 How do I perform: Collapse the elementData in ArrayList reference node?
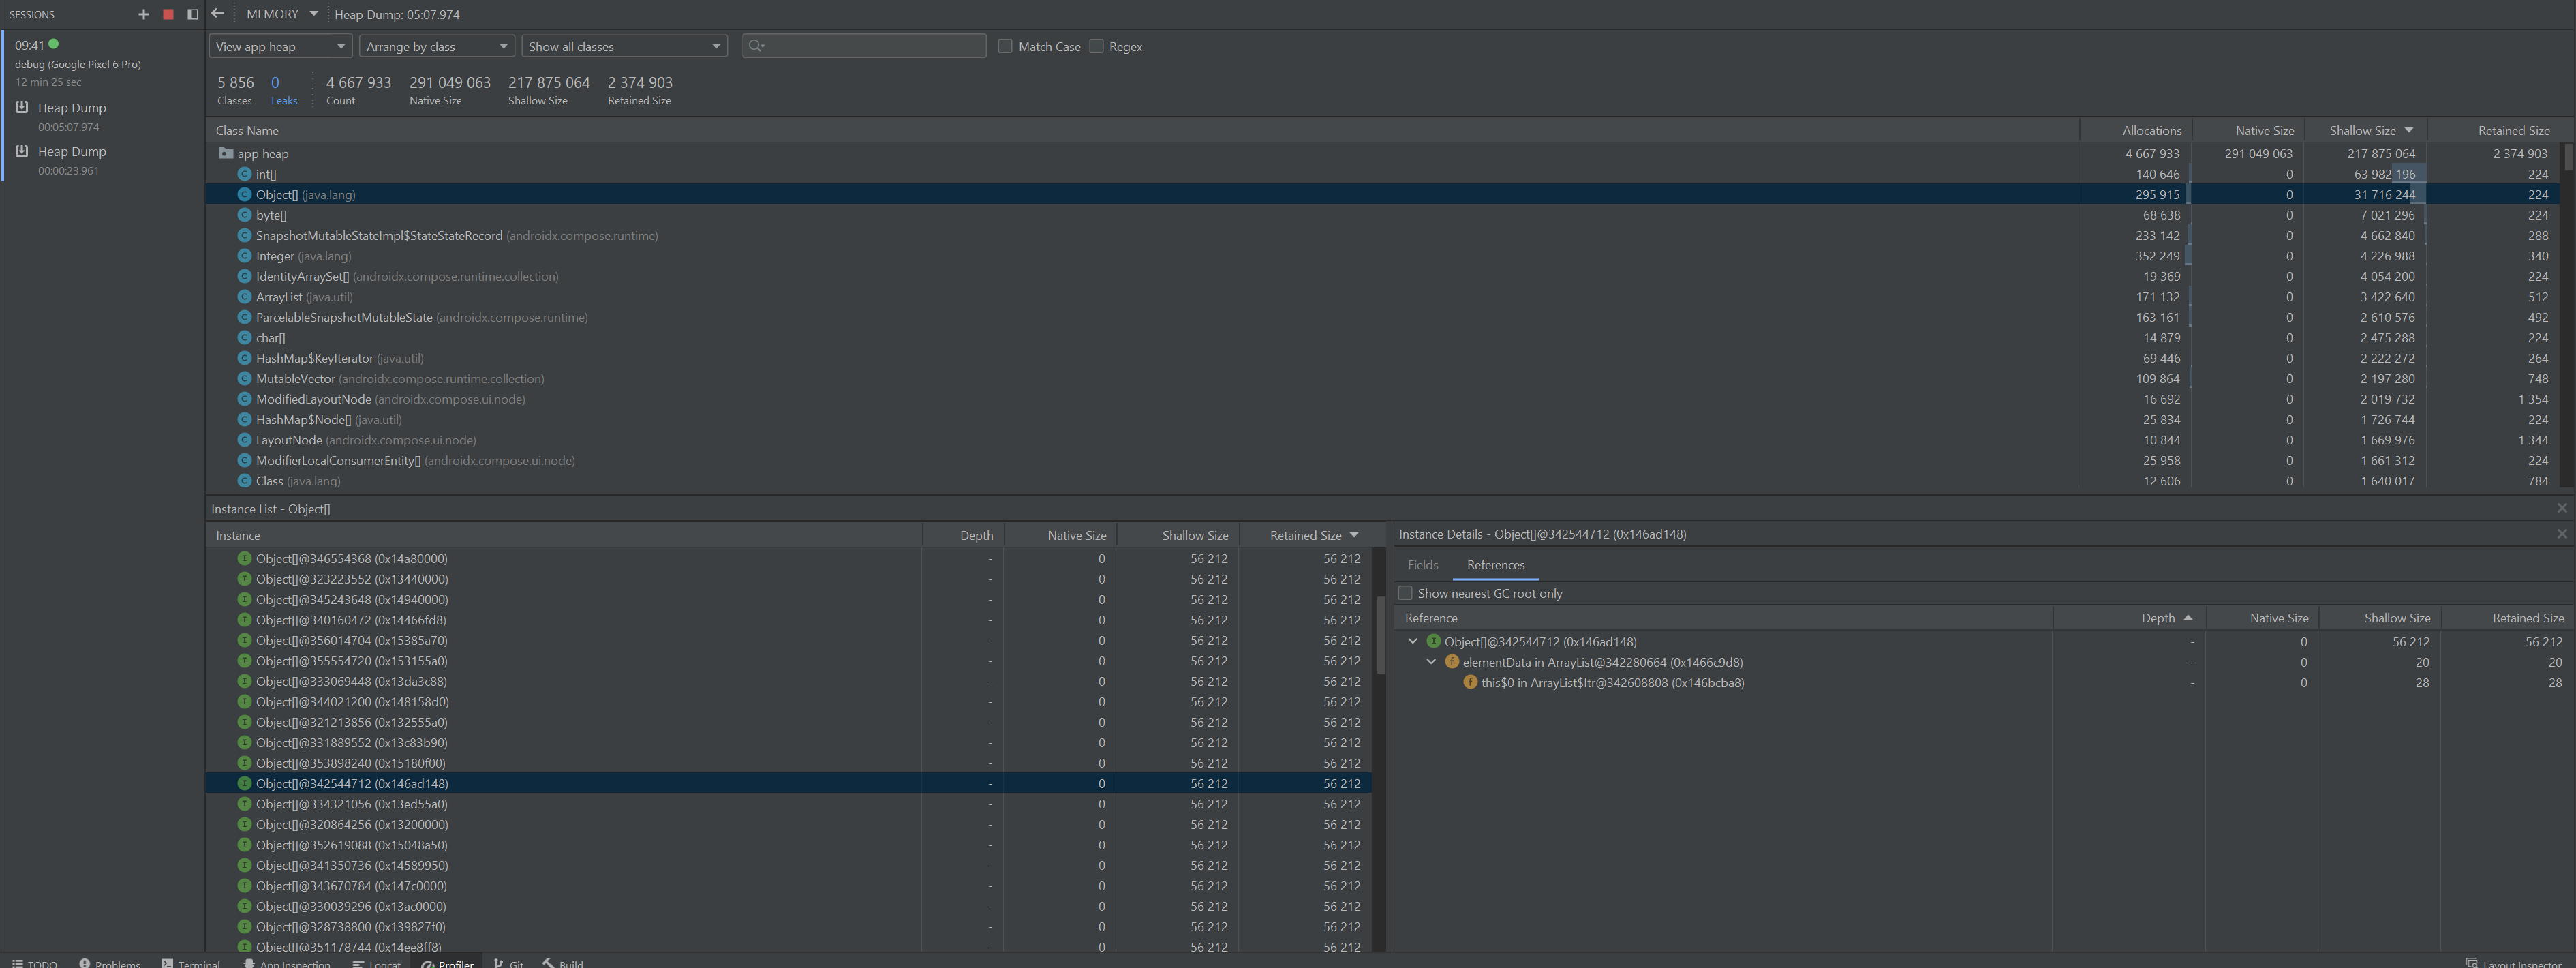click(1431, 662)
